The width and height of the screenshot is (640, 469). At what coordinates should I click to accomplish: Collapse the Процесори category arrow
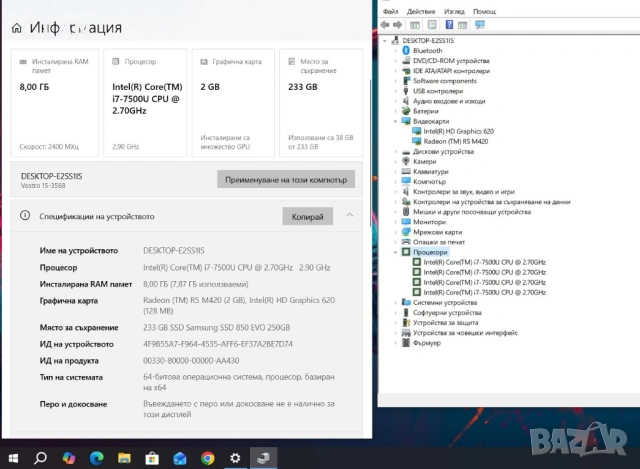(395, 252)
